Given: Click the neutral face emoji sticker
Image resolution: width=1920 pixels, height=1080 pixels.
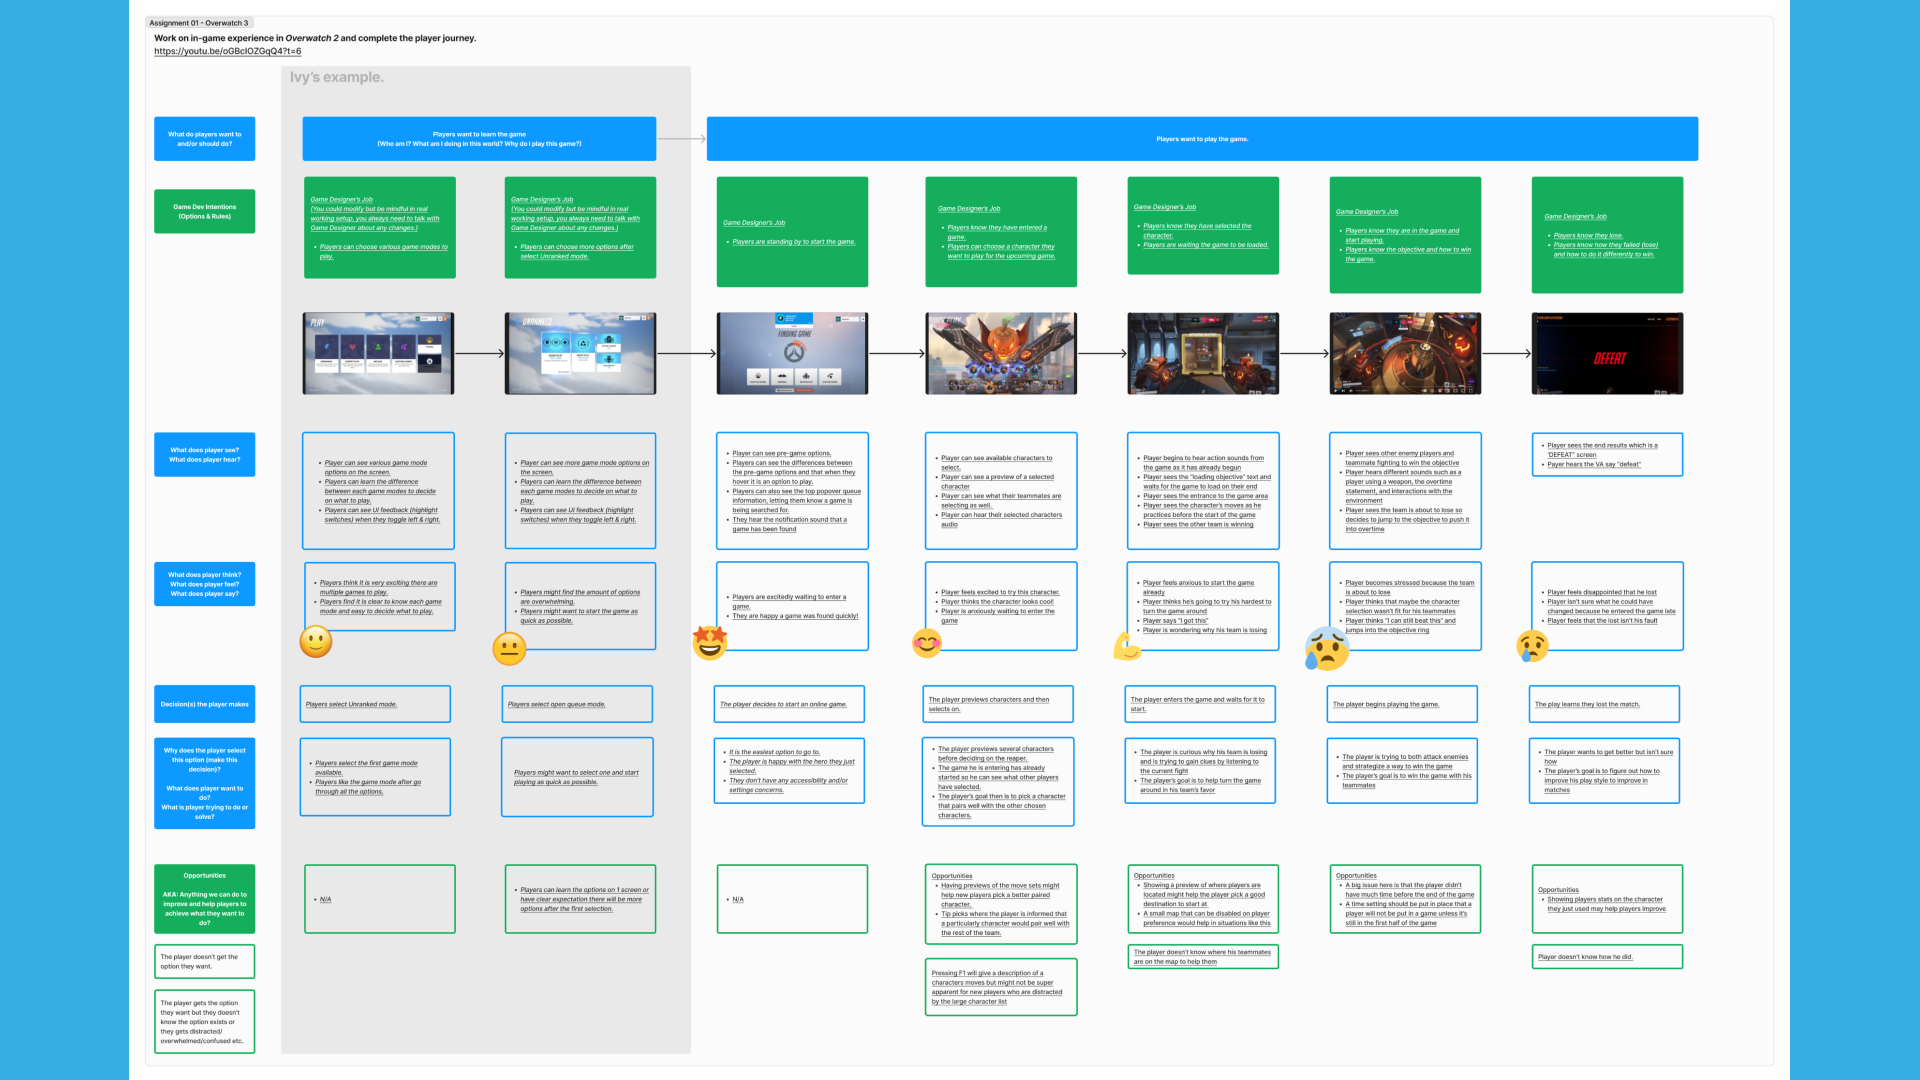Looking at the screenshot, I should tap(509, 649).
